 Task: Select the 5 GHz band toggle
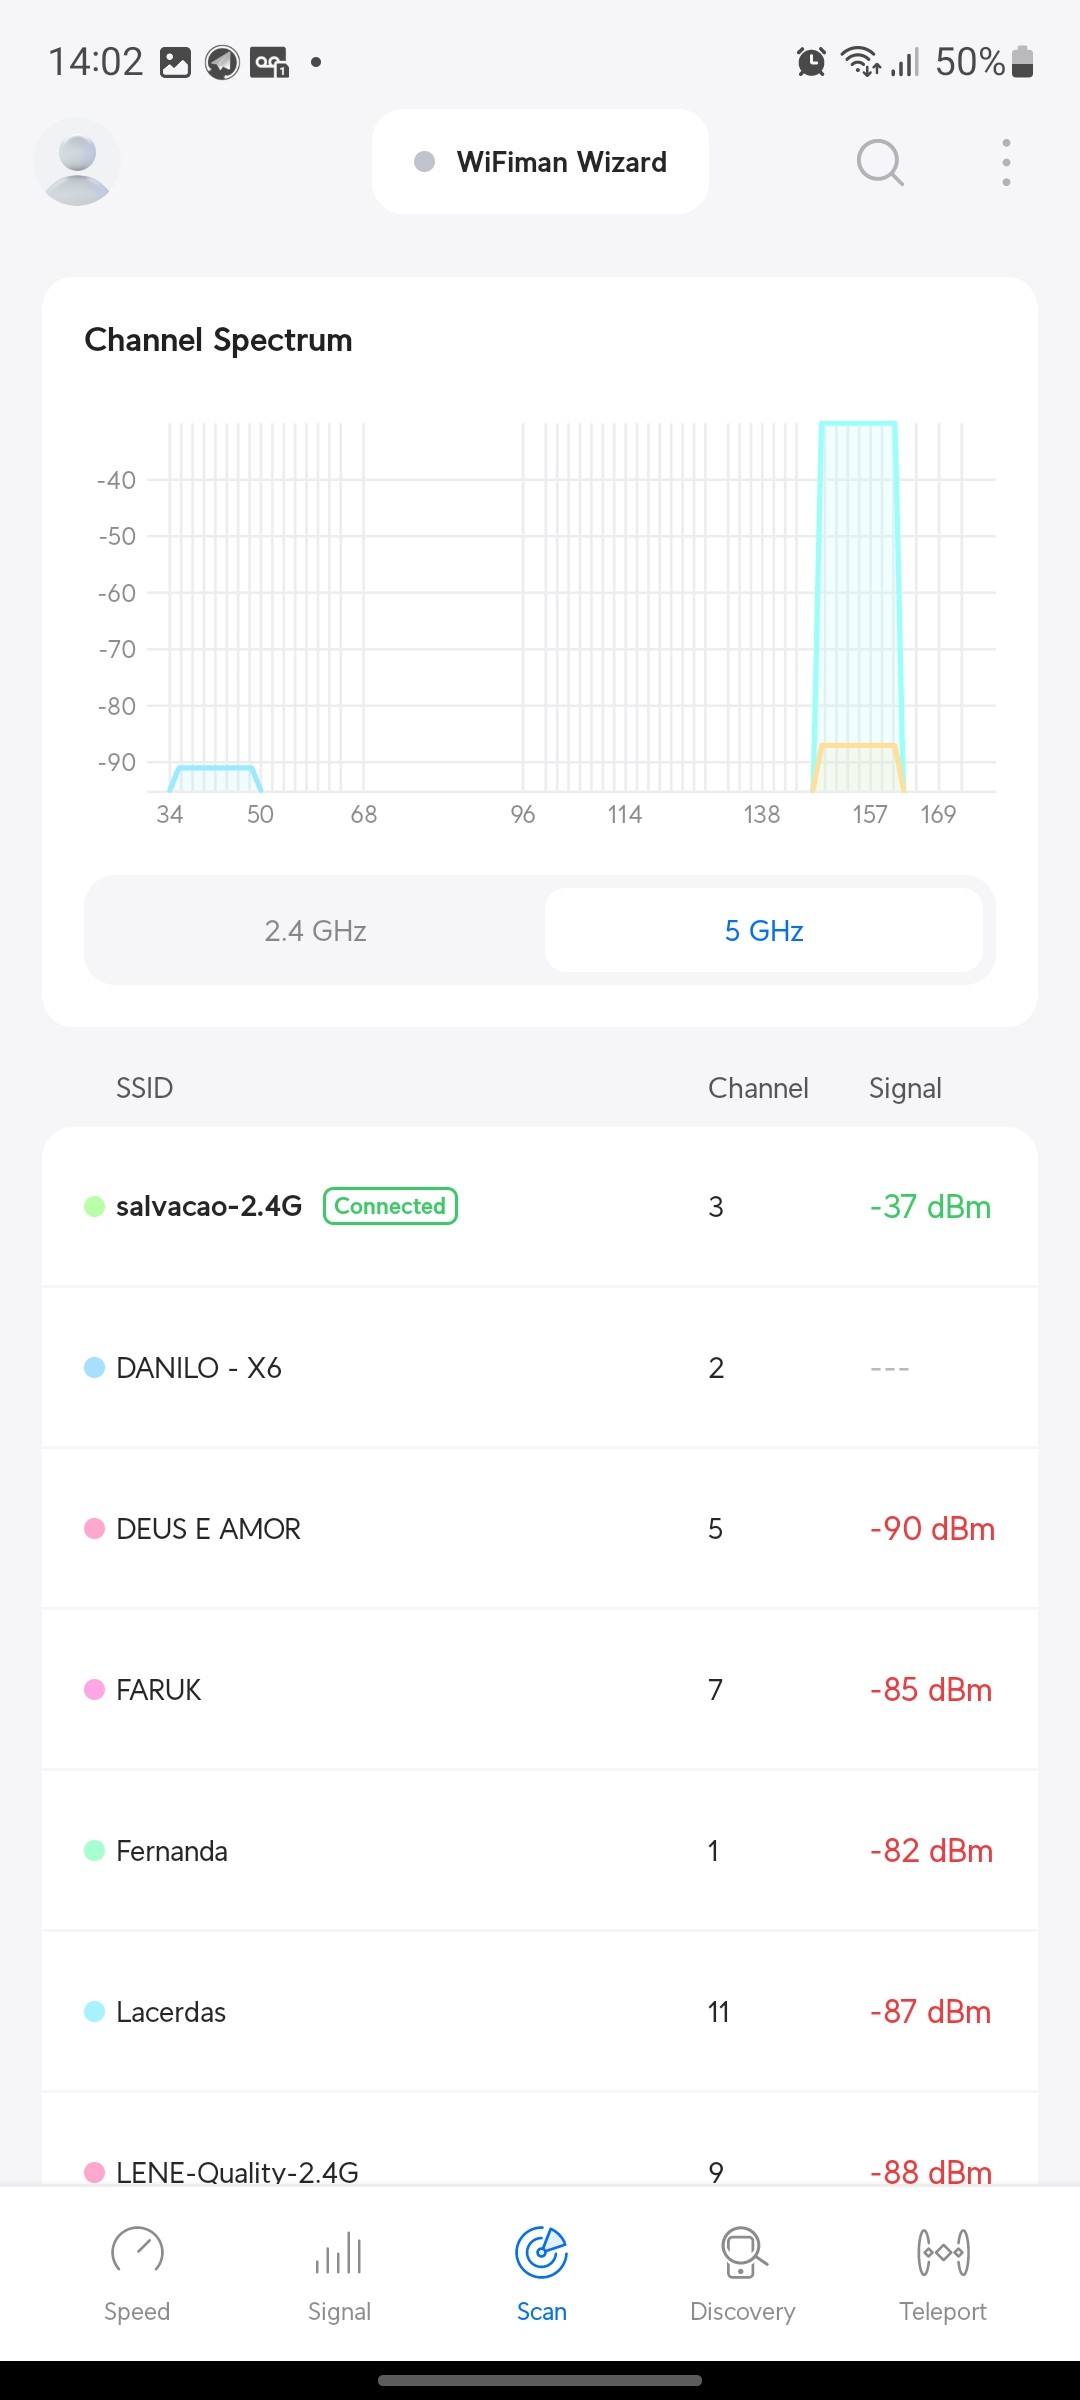click(x=763, y=931)
